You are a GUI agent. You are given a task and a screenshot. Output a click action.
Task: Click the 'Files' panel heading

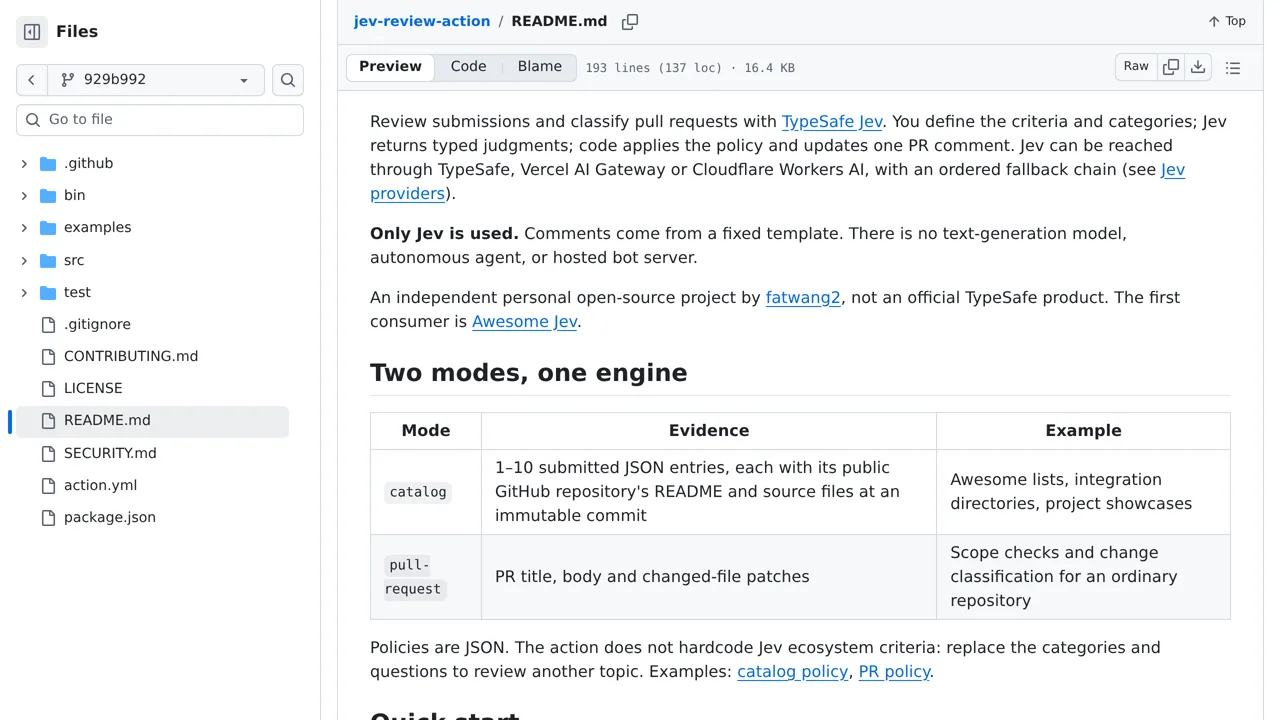pos(77,32)
